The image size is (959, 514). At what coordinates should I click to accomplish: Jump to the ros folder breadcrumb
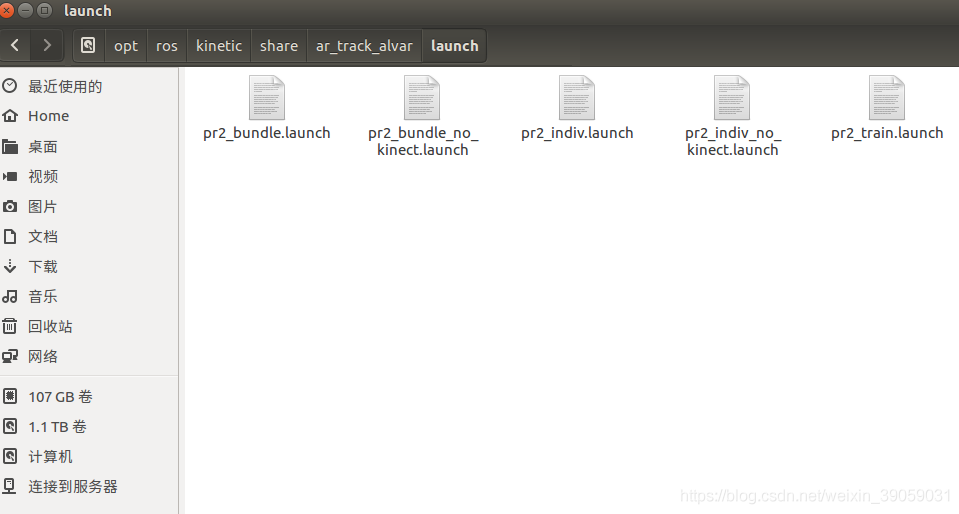point(167,46)
